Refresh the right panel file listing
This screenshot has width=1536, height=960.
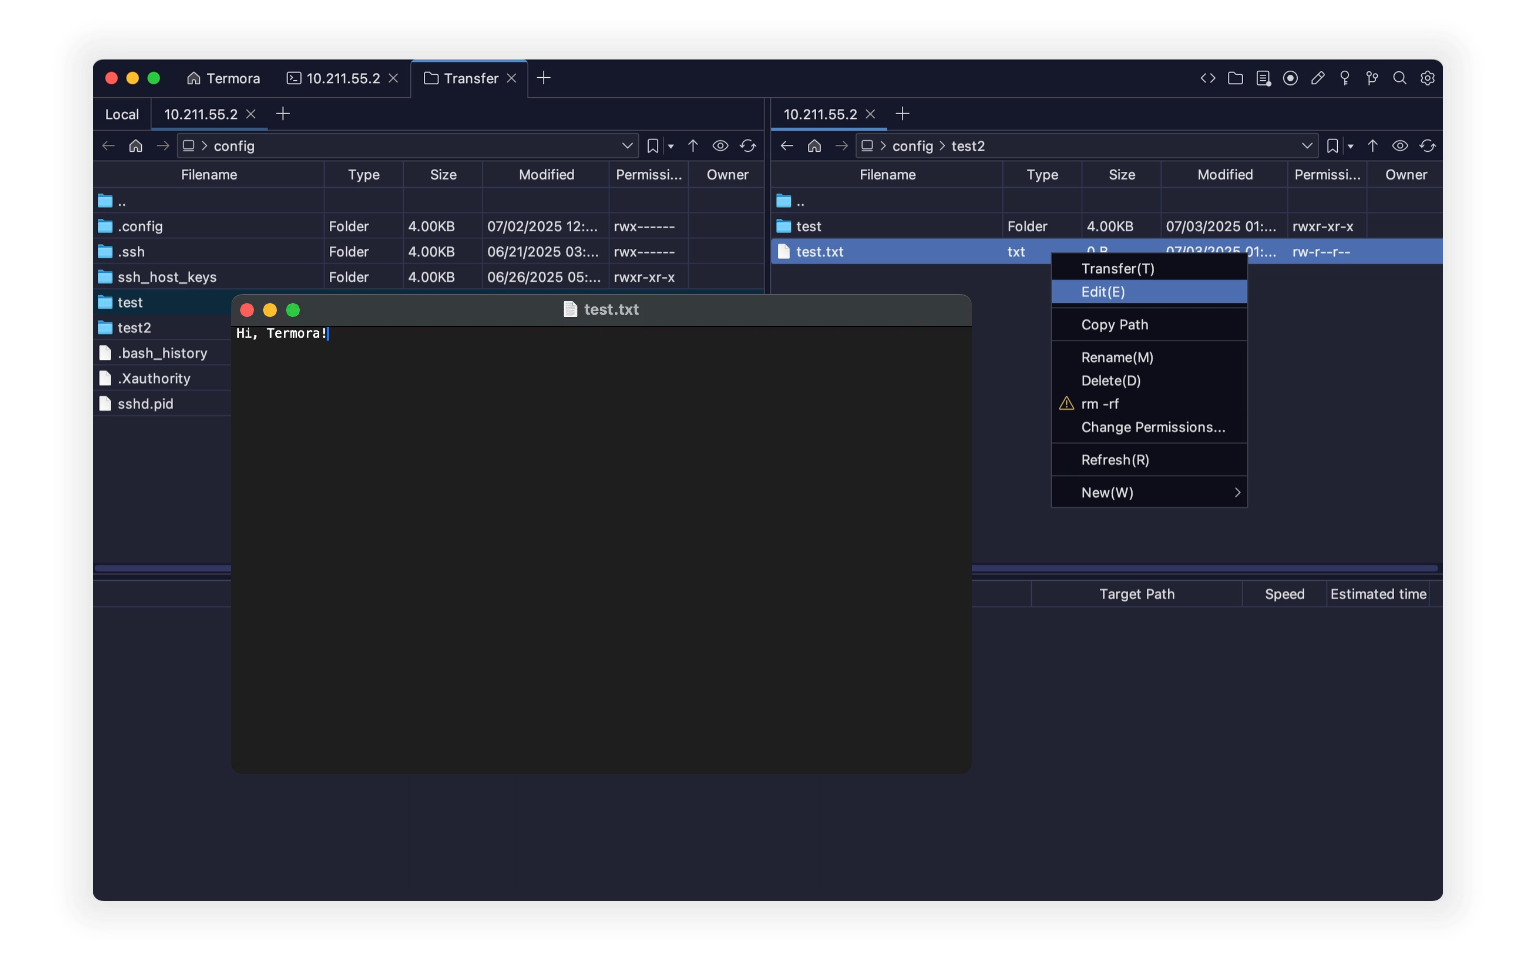1427,146
